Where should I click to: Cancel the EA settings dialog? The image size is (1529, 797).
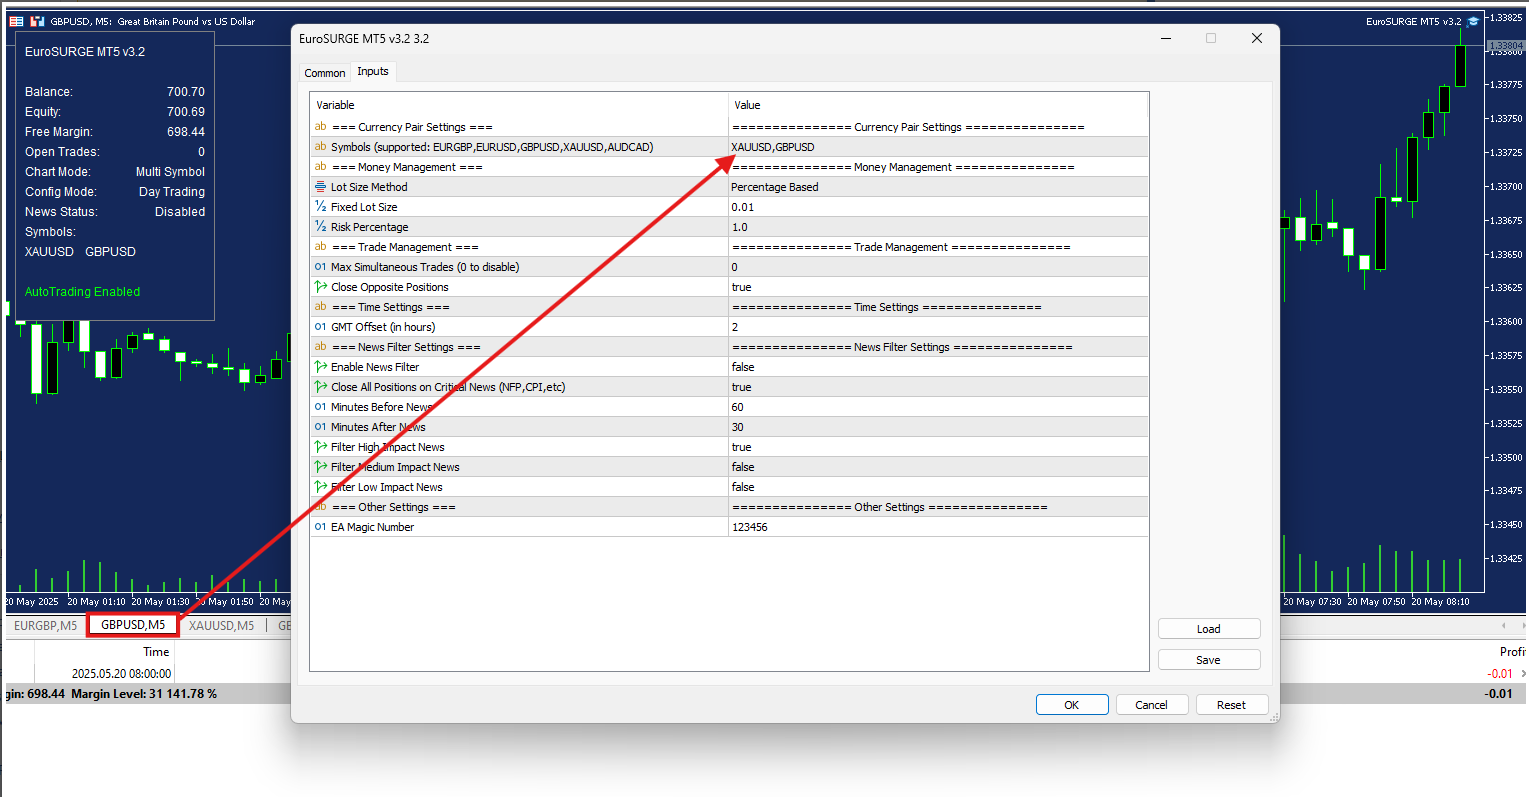[x=1152, y=705]
